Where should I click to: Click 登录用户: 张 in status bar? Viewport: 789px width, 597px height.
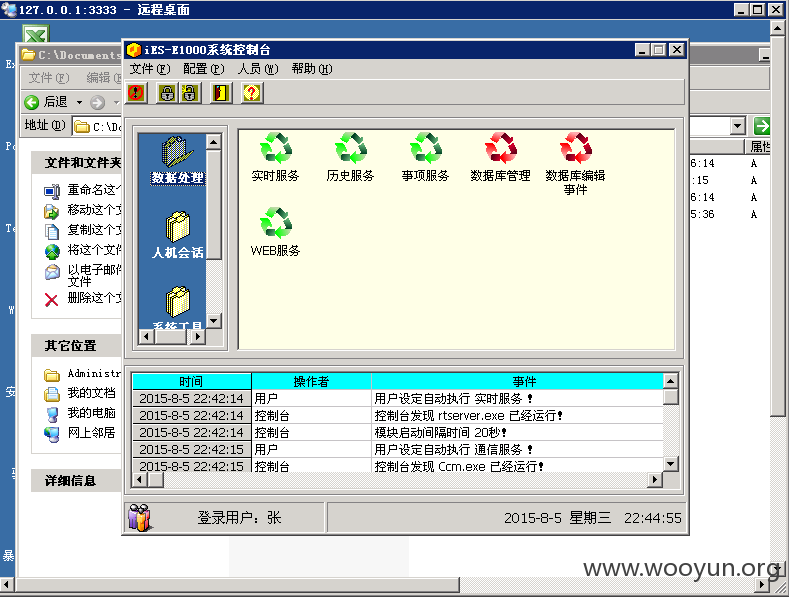pyautogui.click(x=239, y=517)
